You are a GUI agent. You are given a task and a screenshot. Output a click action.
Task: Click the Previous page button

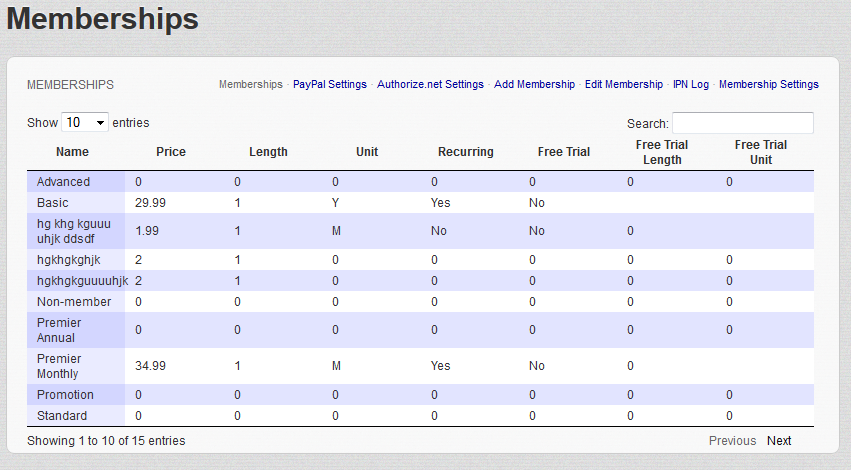click(733, 441)
